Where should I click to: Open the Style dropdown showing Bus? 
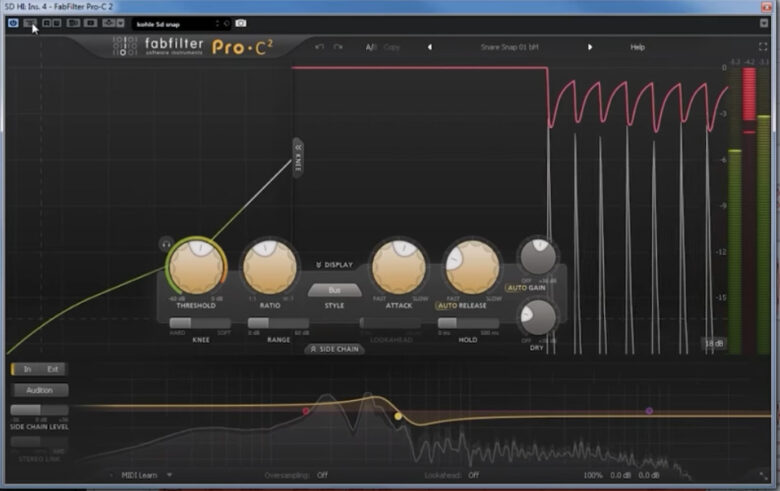[x=334, y=291]
